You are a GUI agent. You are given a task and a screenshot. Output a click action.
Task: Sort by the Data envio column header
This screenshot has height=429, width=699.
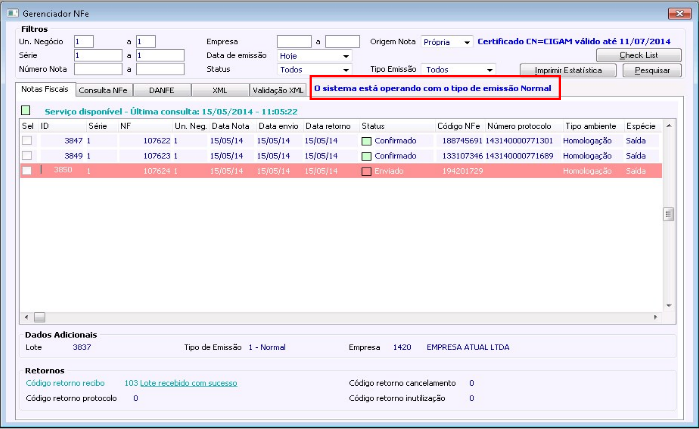279,127
